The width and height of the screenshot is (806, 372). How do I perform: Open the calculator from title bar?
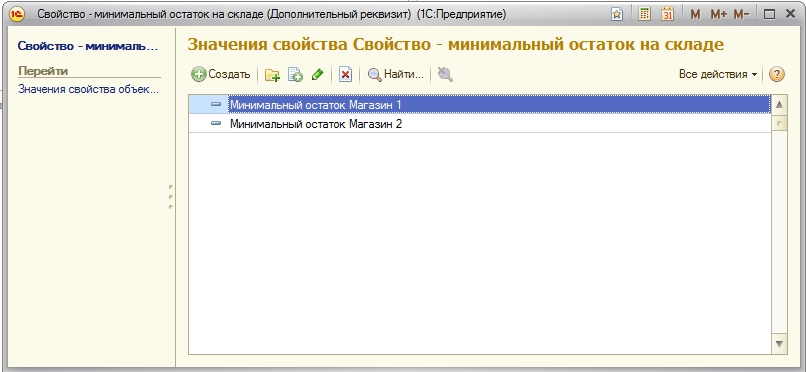(x=645, y=14)
